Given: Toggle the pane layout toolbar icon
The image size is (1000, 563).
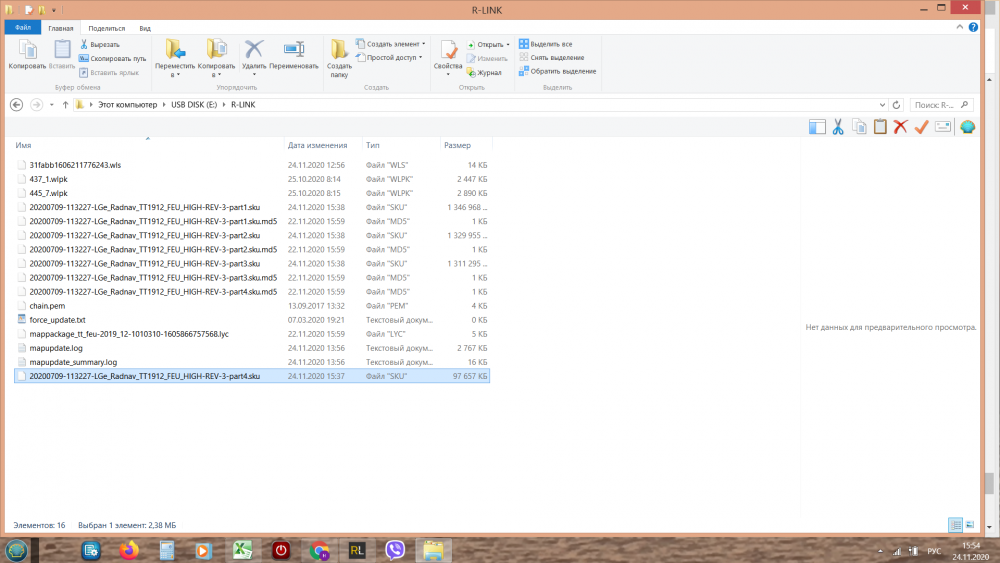Looking at the screenshot, I should coord(817,127).
